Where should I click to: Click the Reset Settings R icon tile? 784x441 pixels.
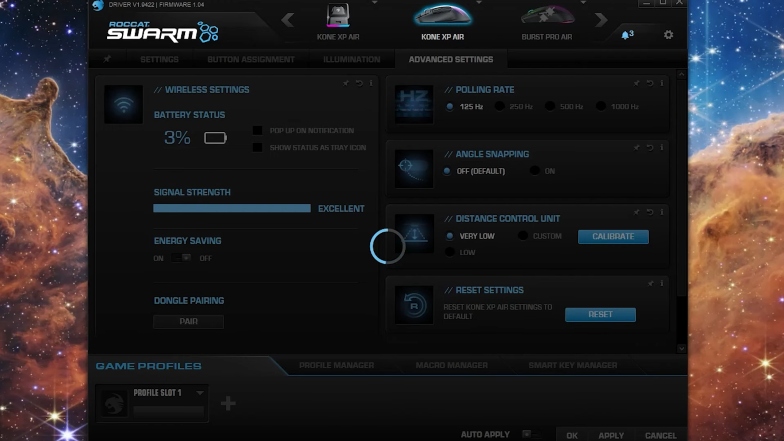[x=414, y=305]
